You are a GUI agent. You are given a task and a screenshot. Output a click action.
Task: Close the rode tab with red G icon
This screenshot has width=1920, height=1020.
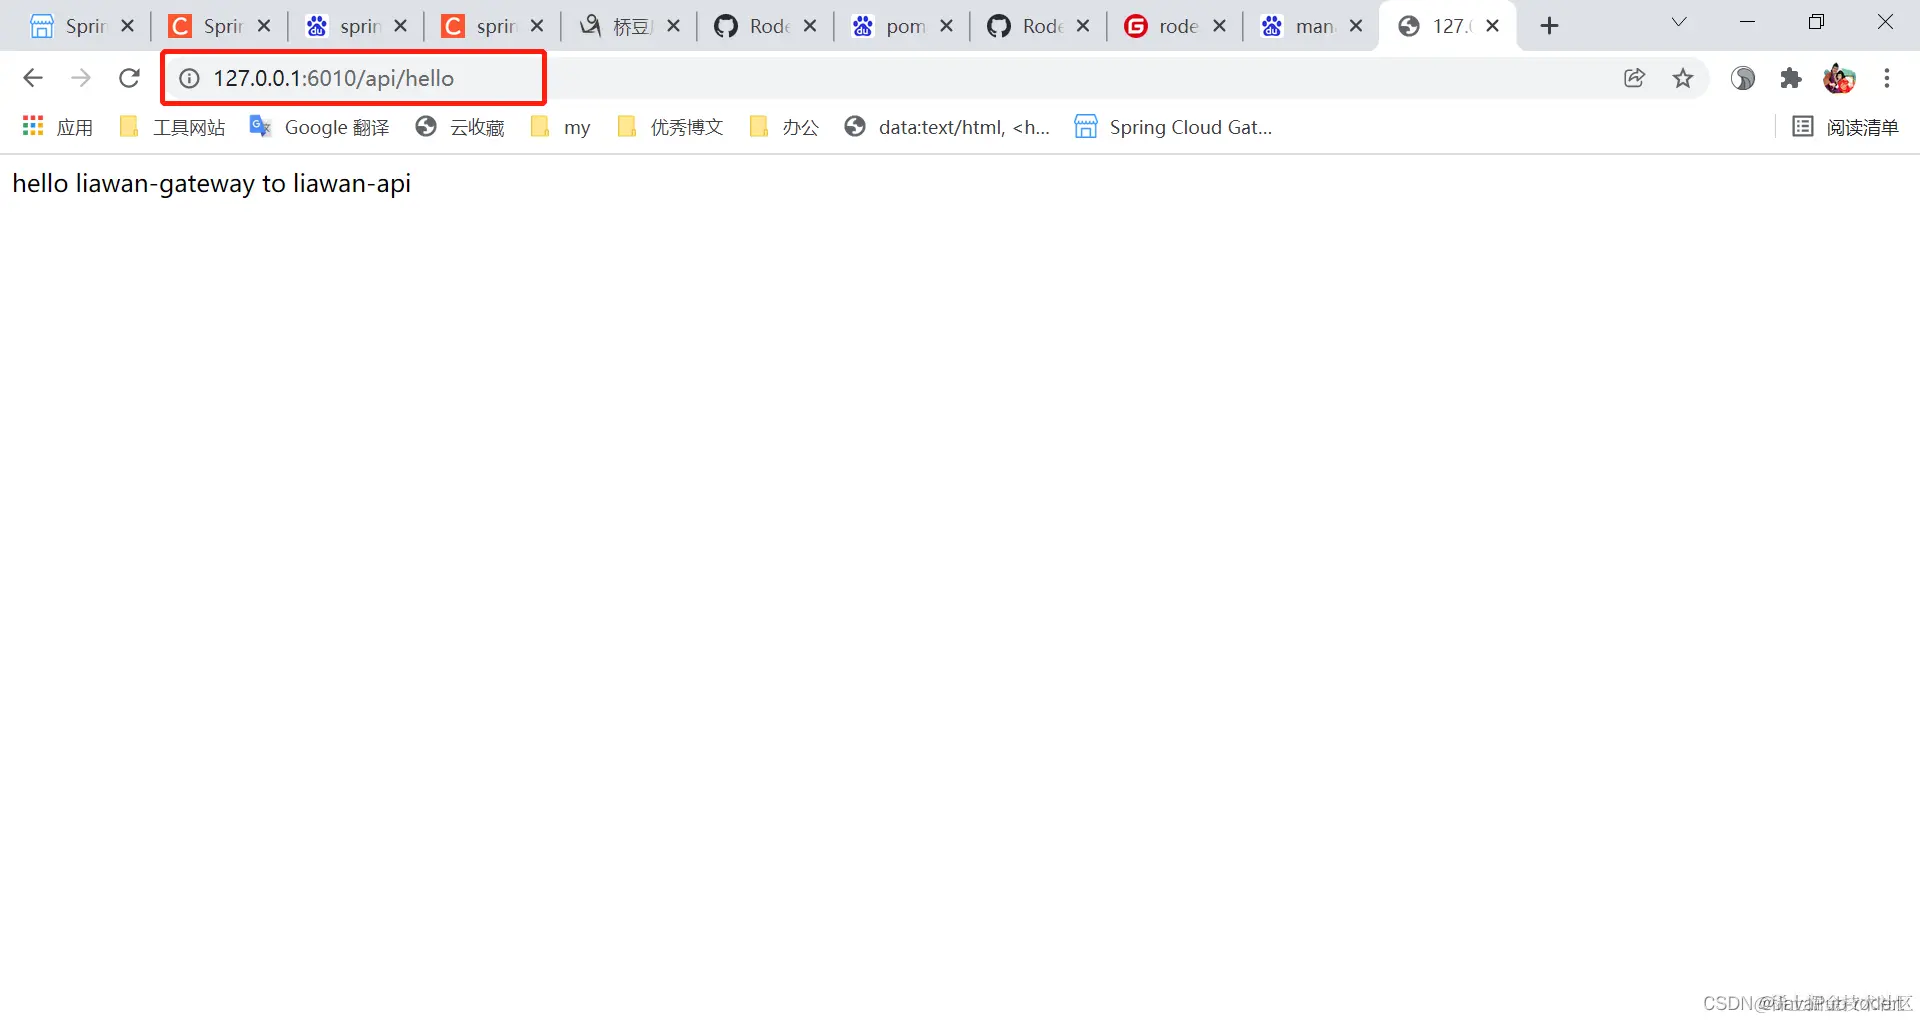pos(1220,26)
